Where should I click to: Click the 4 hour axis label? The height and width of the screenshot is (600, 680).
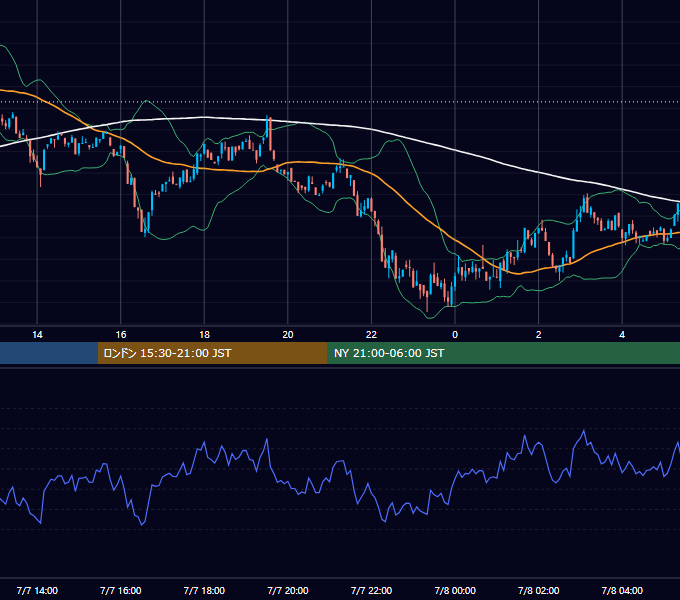click(622, 335)
